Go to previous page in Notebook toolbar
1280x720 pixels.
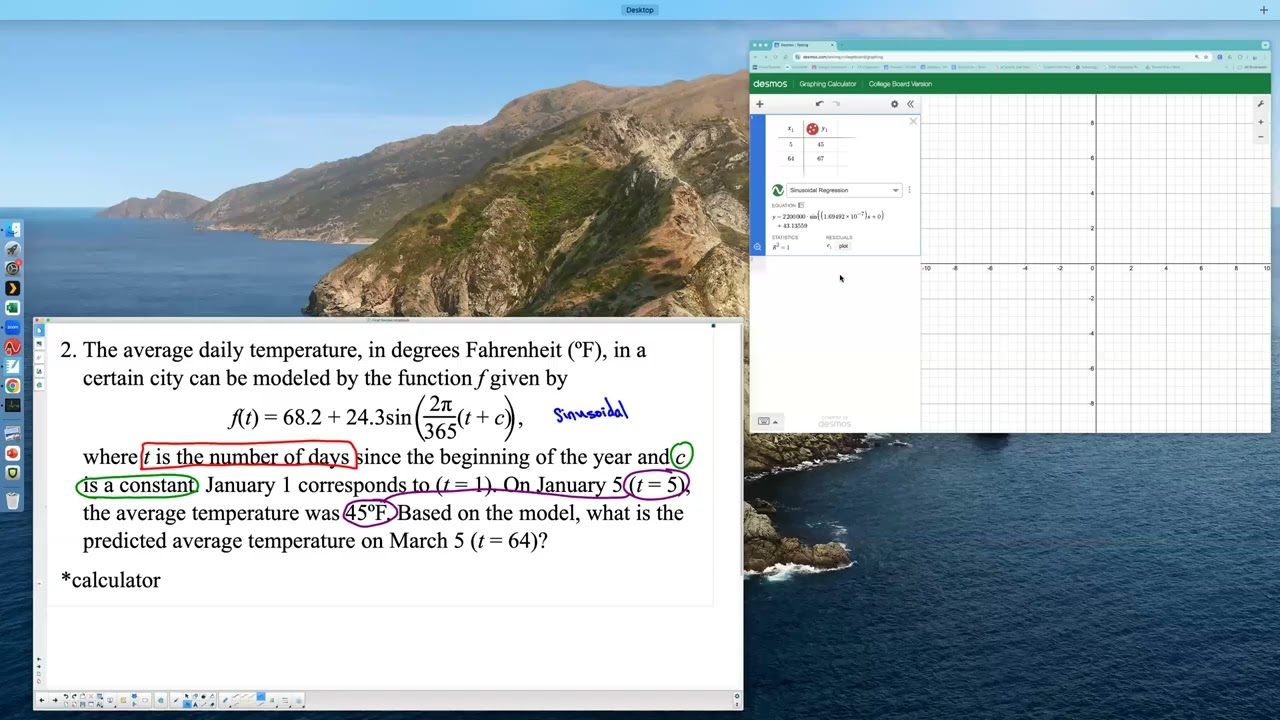[42, 700]
